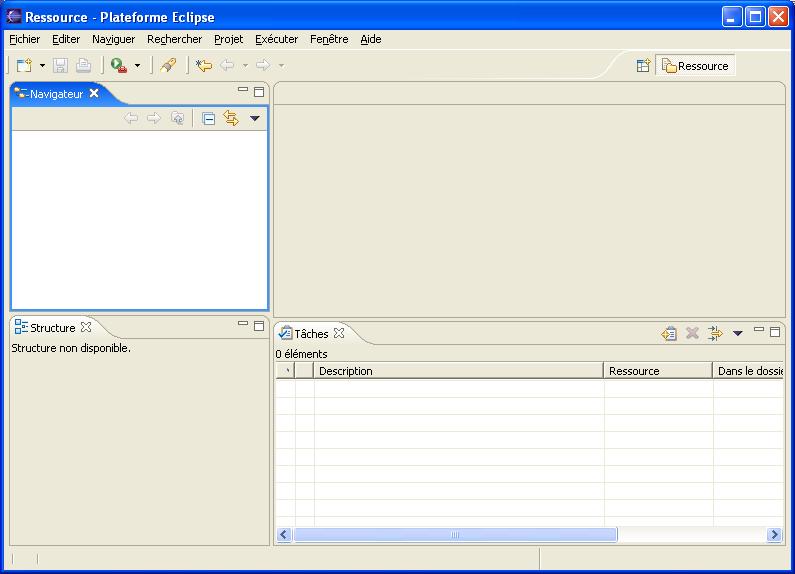Click the Search flashlight toolbar icon
Screen dimensions: 795x574
(168, 65)
